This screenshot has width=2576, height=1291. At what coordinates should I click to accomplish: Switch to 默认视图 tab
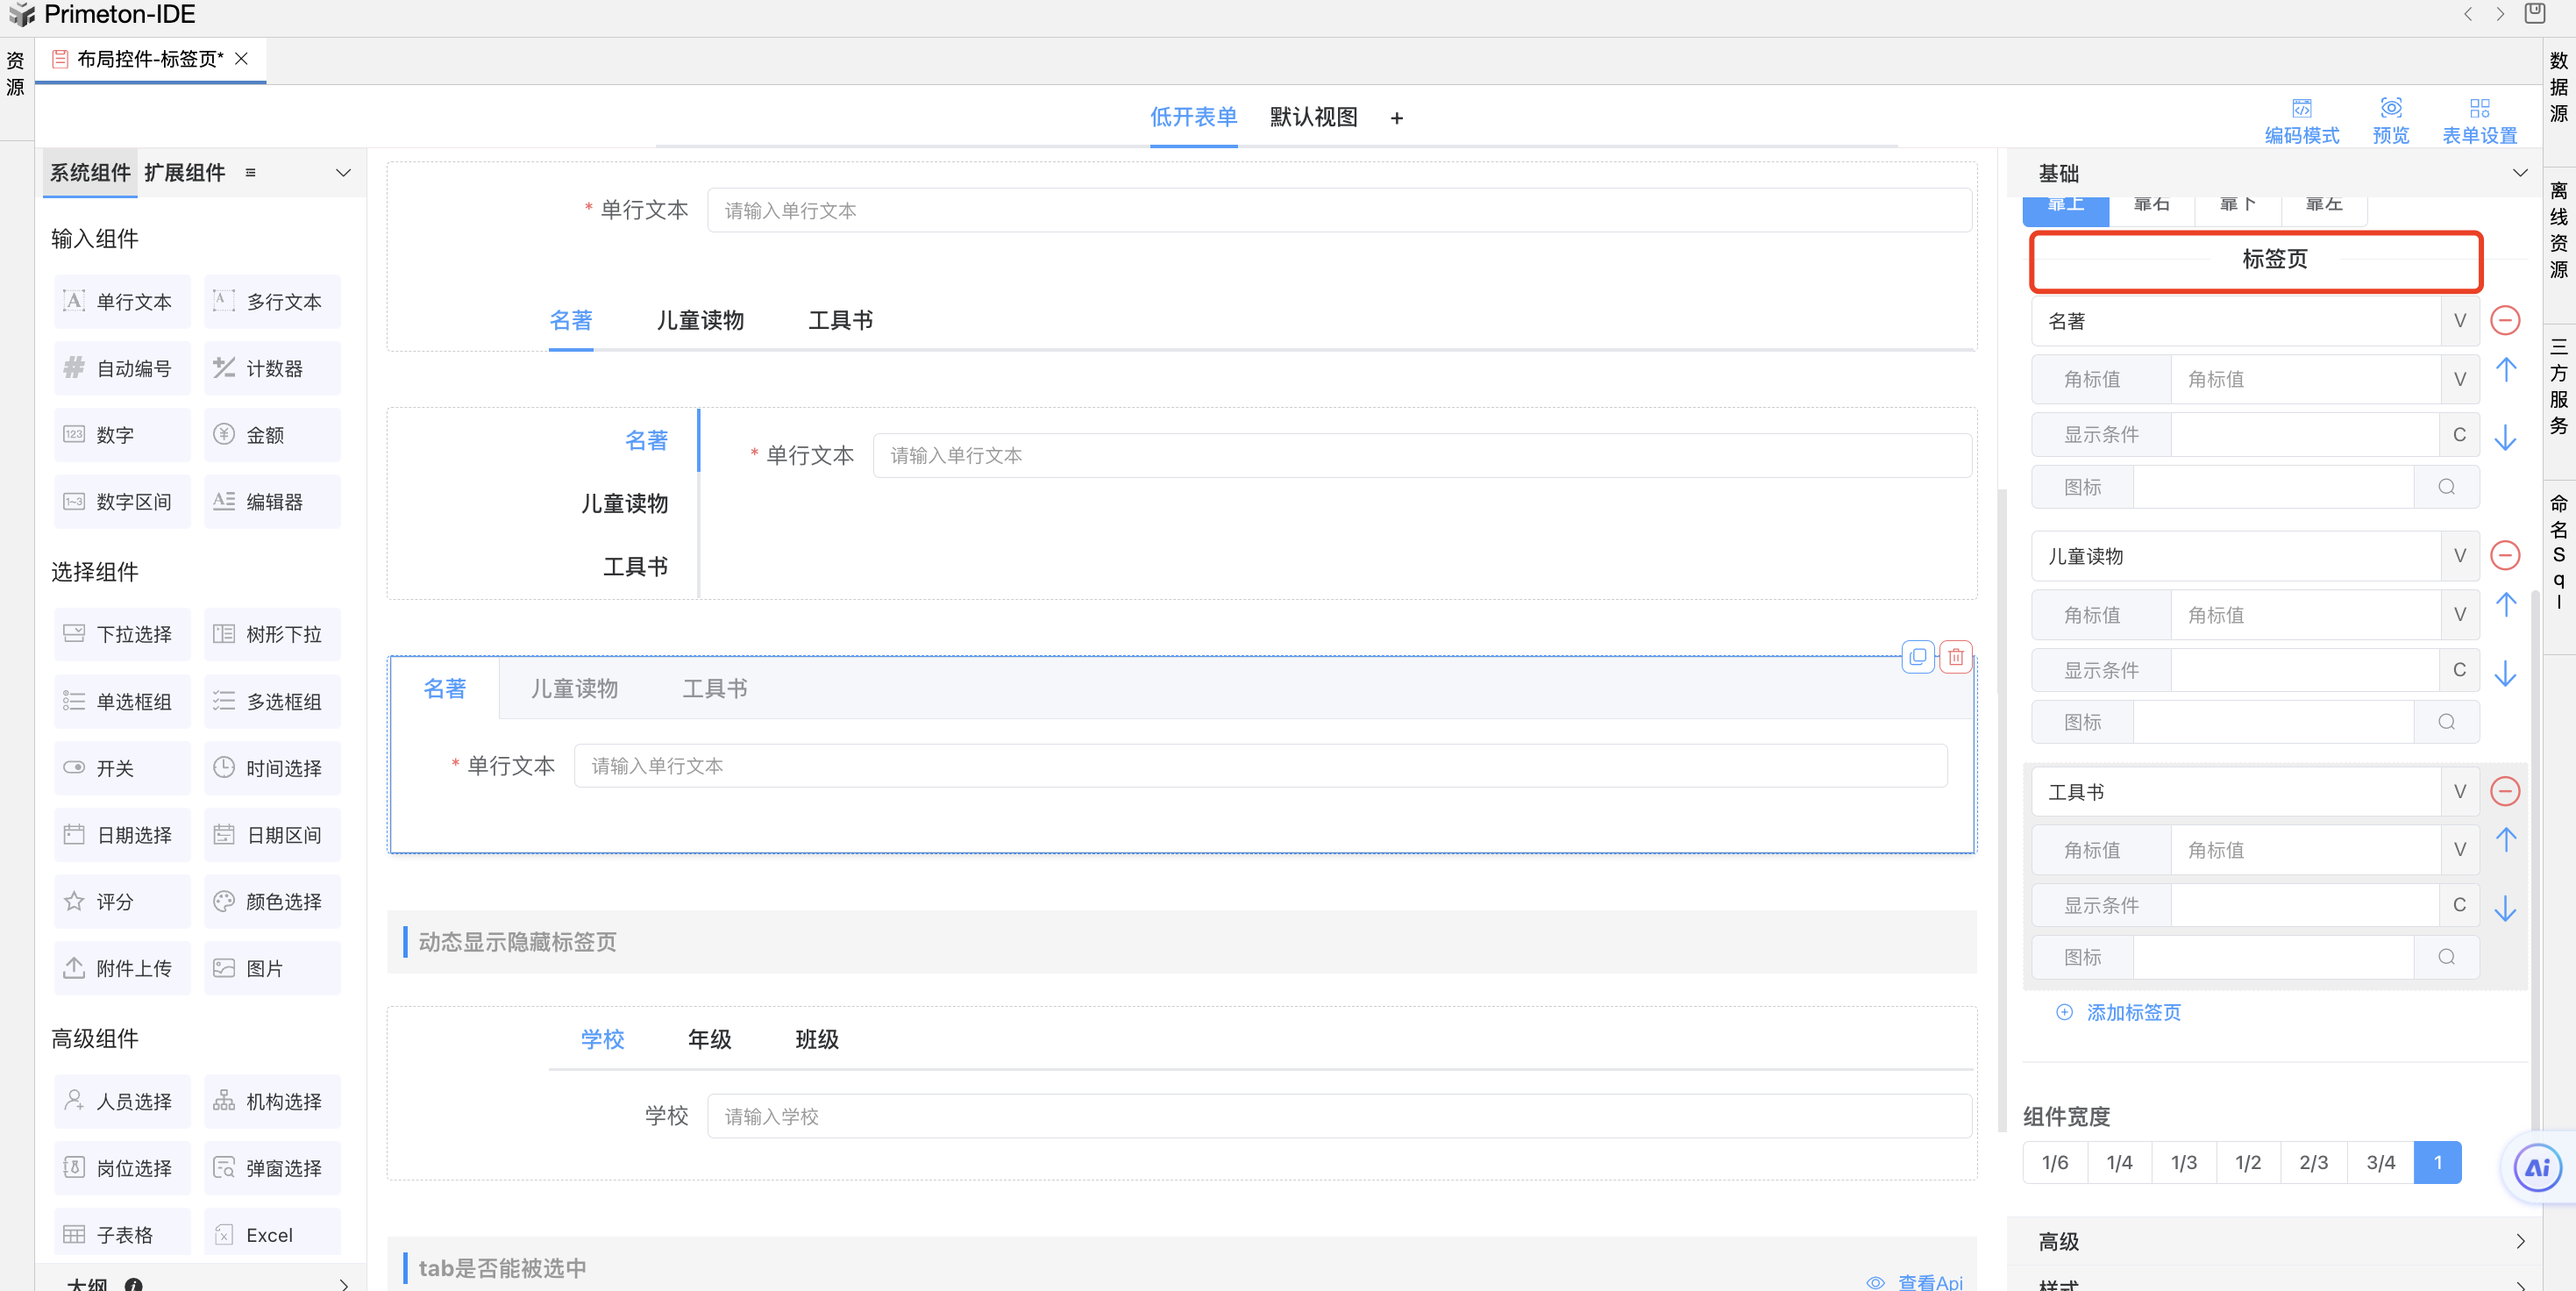coord(1313,117)
